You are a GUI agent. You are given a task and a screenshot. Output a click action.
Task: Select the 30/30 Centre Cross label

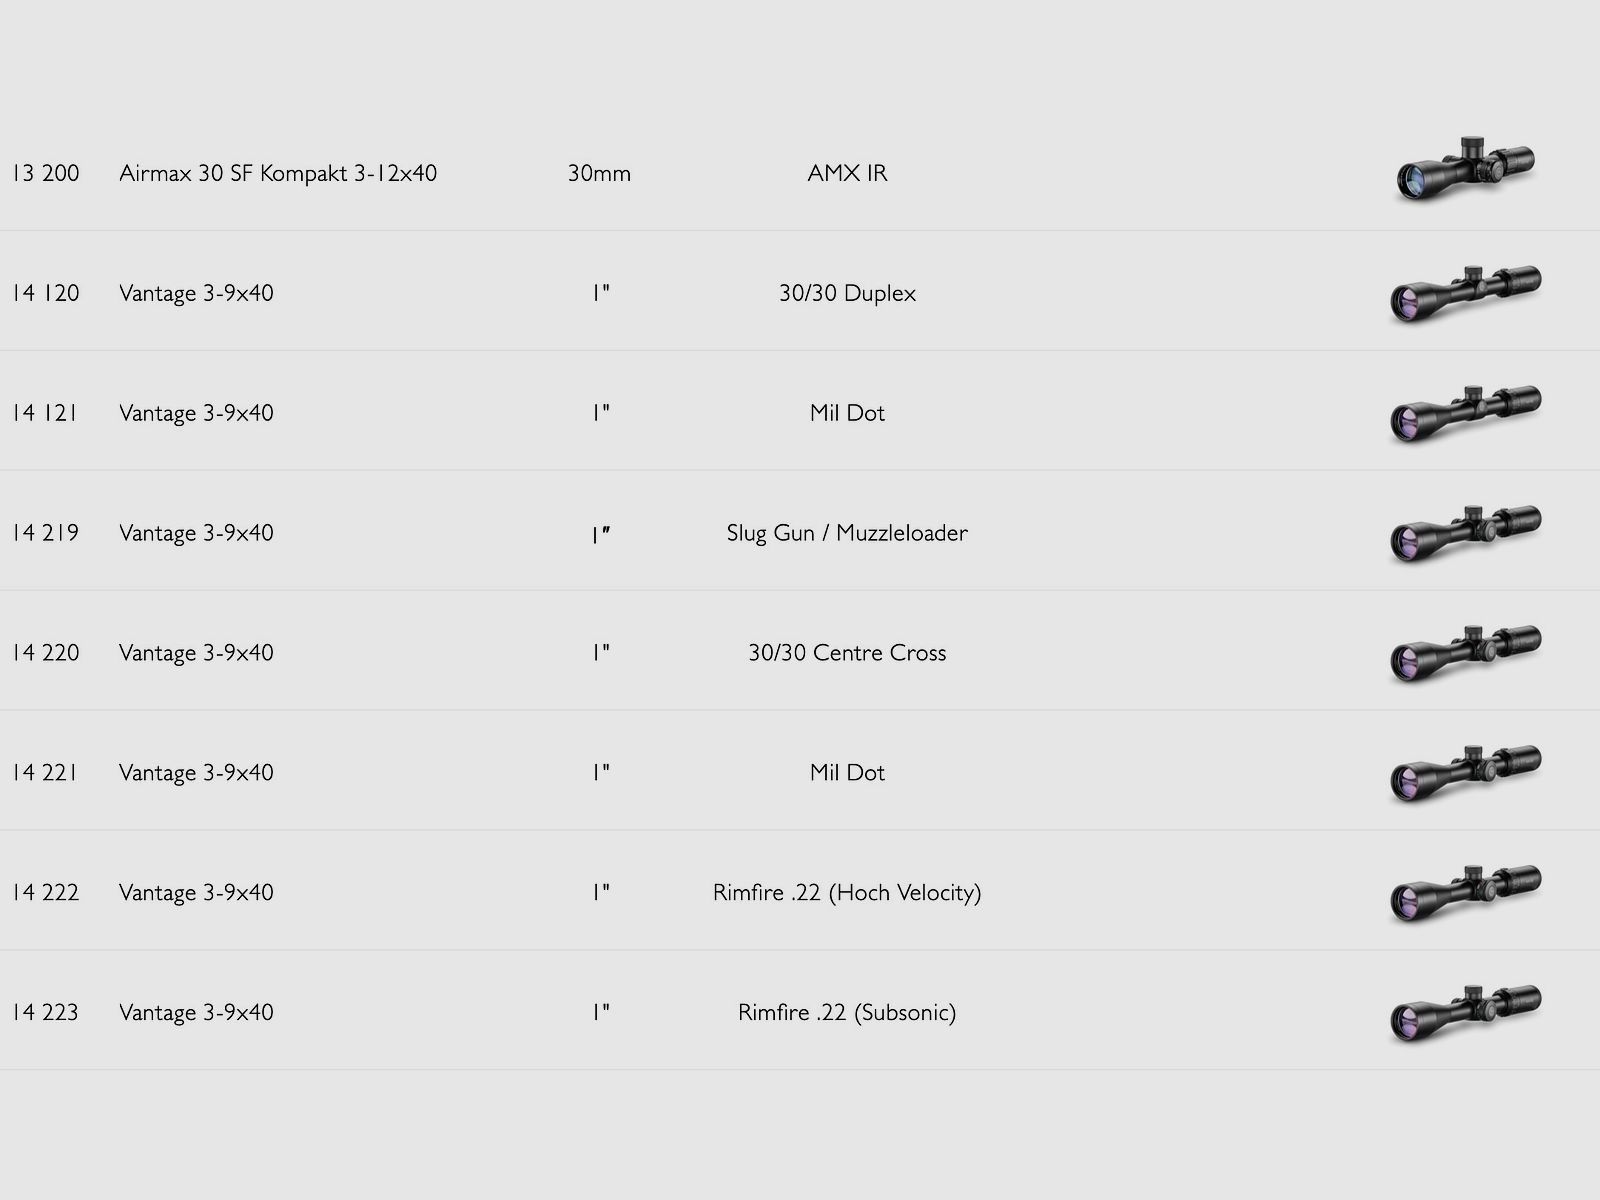tap(847, 653)
